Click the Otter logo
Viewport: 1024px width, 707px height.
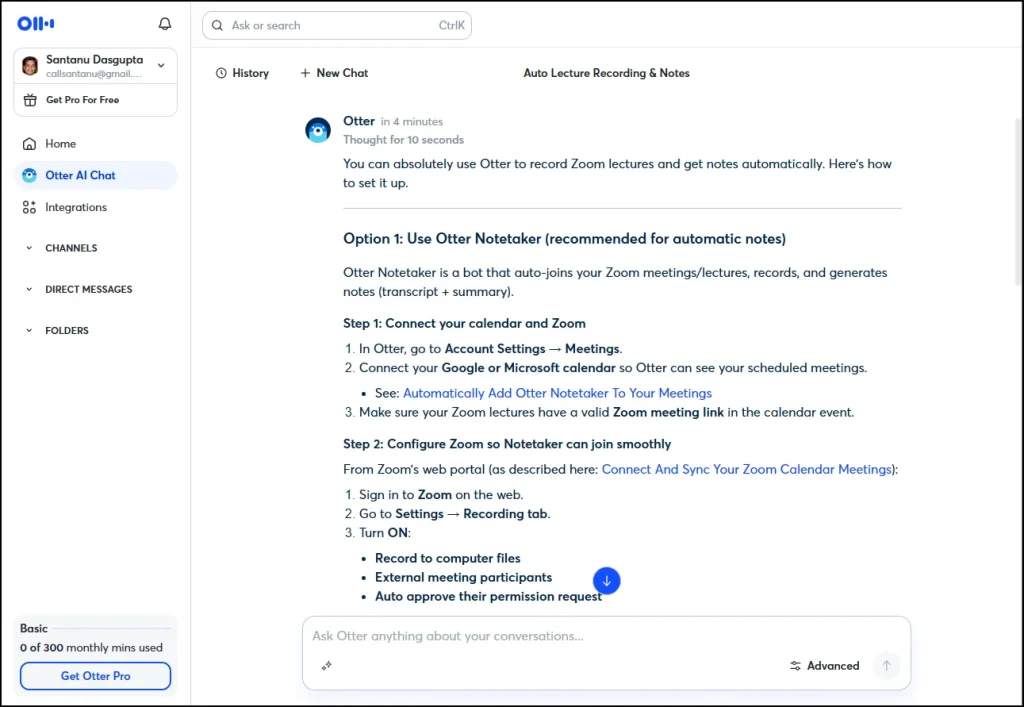[36, 24]
